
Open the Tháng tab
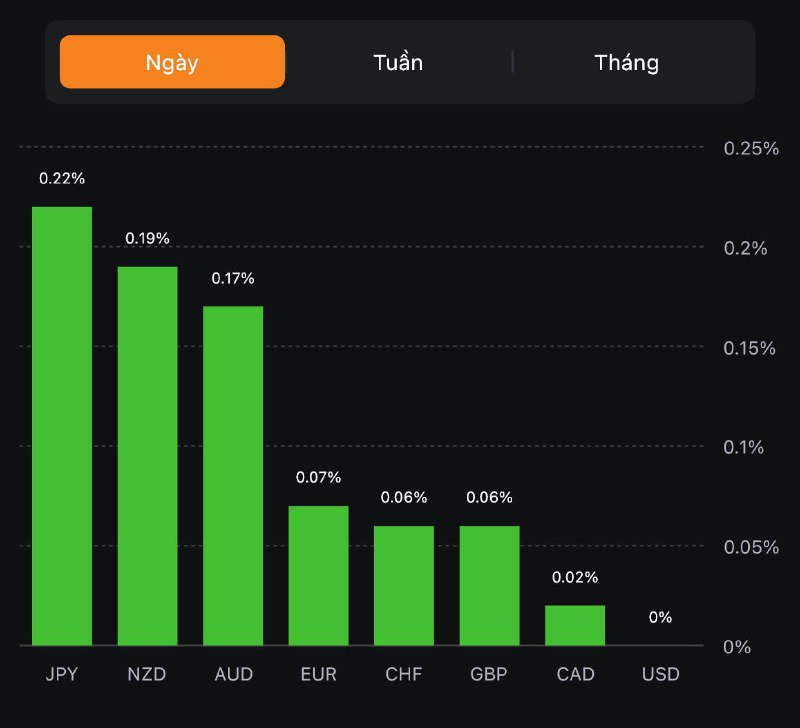coord(627,62)
